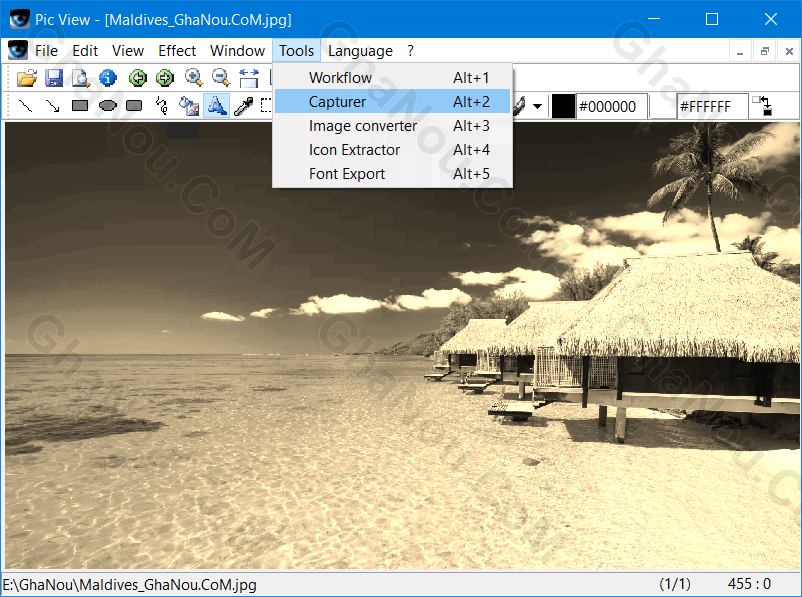Zoom in with the magnifier plus icon
This screenshot has width=802, height=597.
[x=194, y=78]
